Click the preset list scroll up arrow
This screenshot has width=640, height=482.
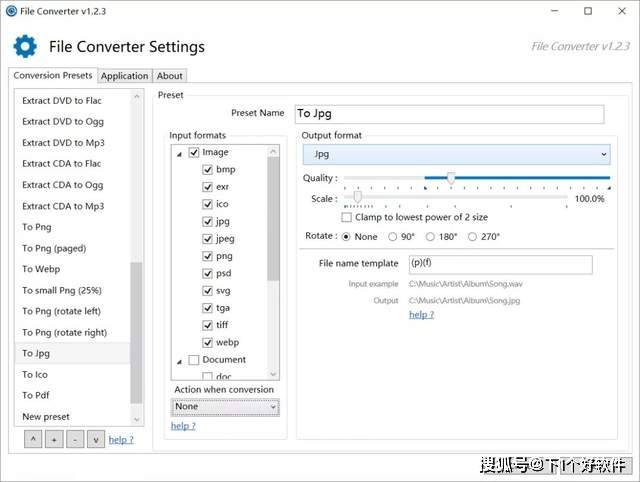click(x=136, y=97)
